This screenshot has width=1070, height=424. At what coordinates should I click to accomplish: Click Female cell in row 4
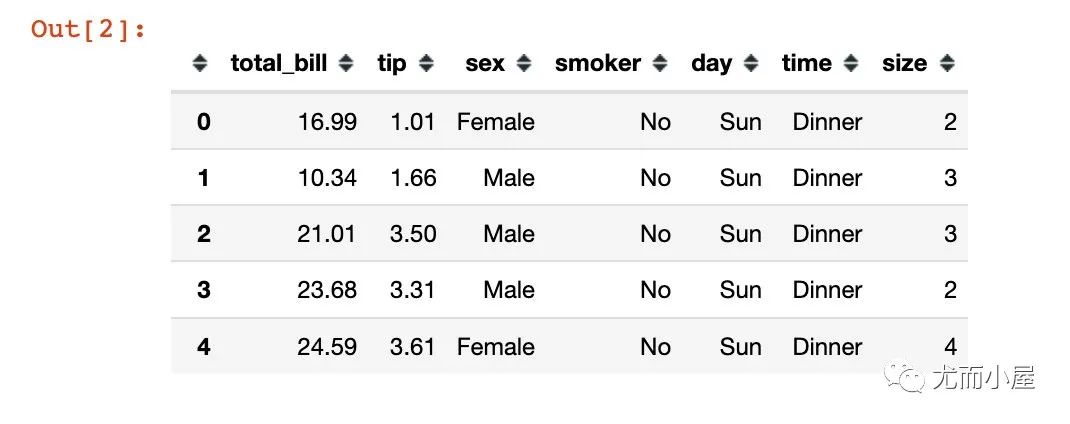point(495,347)
